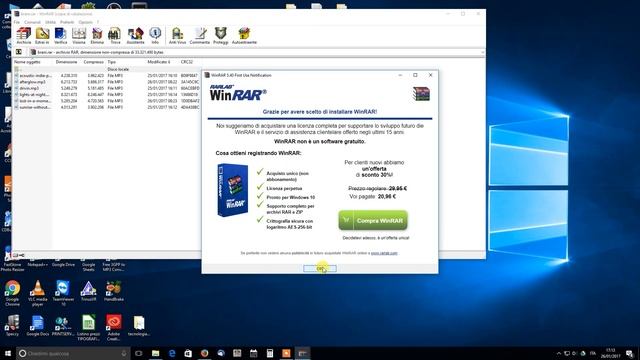The width and height of the screenshot is (640, 360).
Task: Click the bottom button in the notification dialog
Action: click(320, 268)
